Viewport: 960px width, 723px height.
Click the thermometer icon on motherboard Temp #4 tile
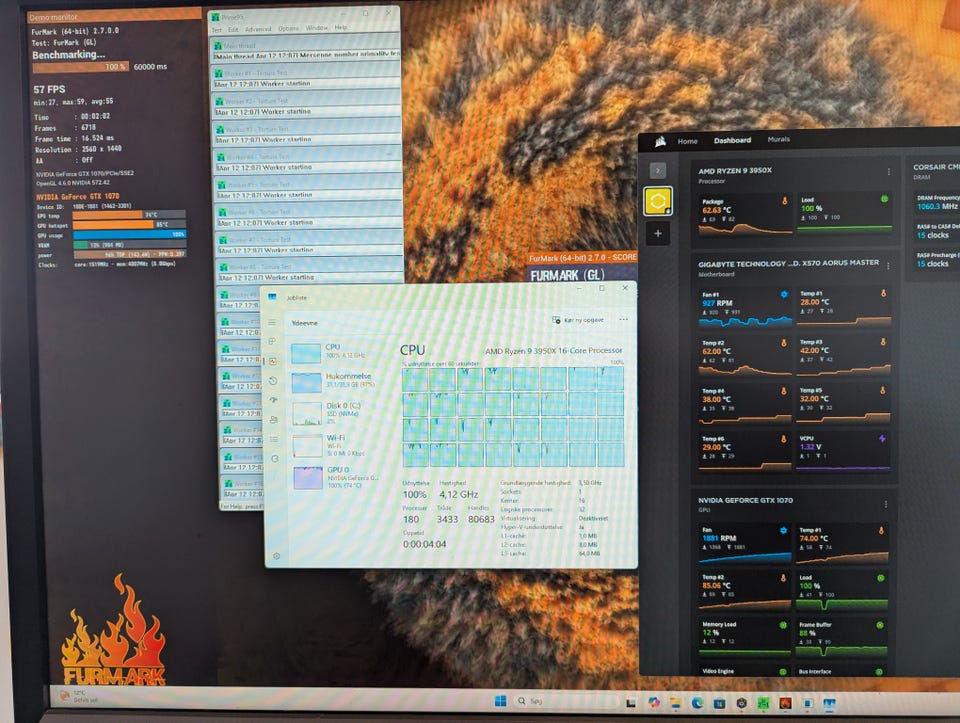(x=784, y=391)
